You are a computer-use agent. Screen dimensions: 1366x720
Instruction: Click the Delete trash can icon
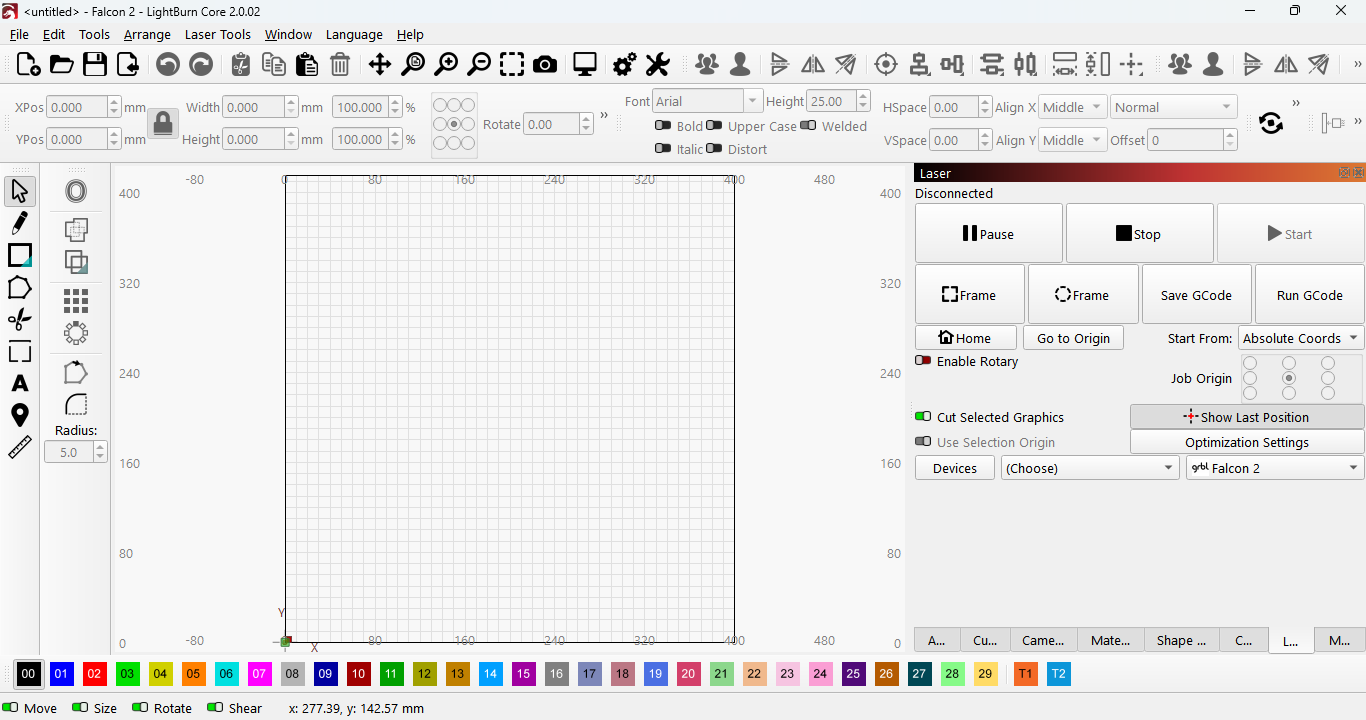340,65
